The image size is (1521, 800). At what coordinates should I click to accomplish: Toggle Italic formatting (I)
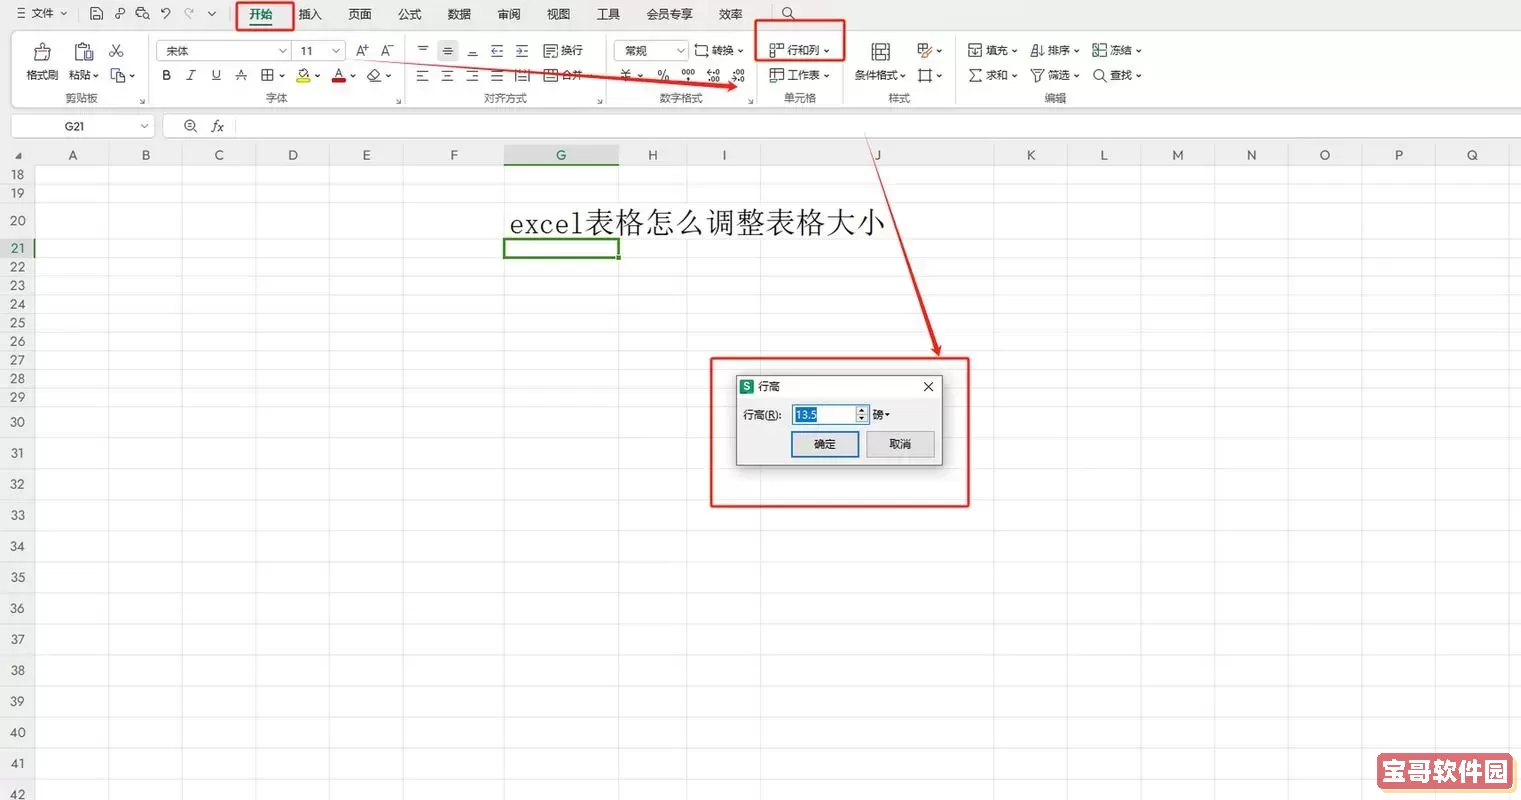[x=191, y=75]
